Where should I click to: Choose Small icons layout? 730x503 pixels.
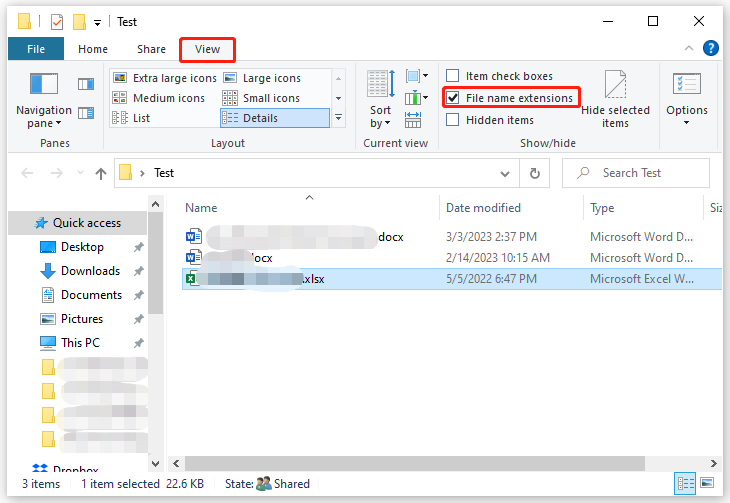point(261,98)
